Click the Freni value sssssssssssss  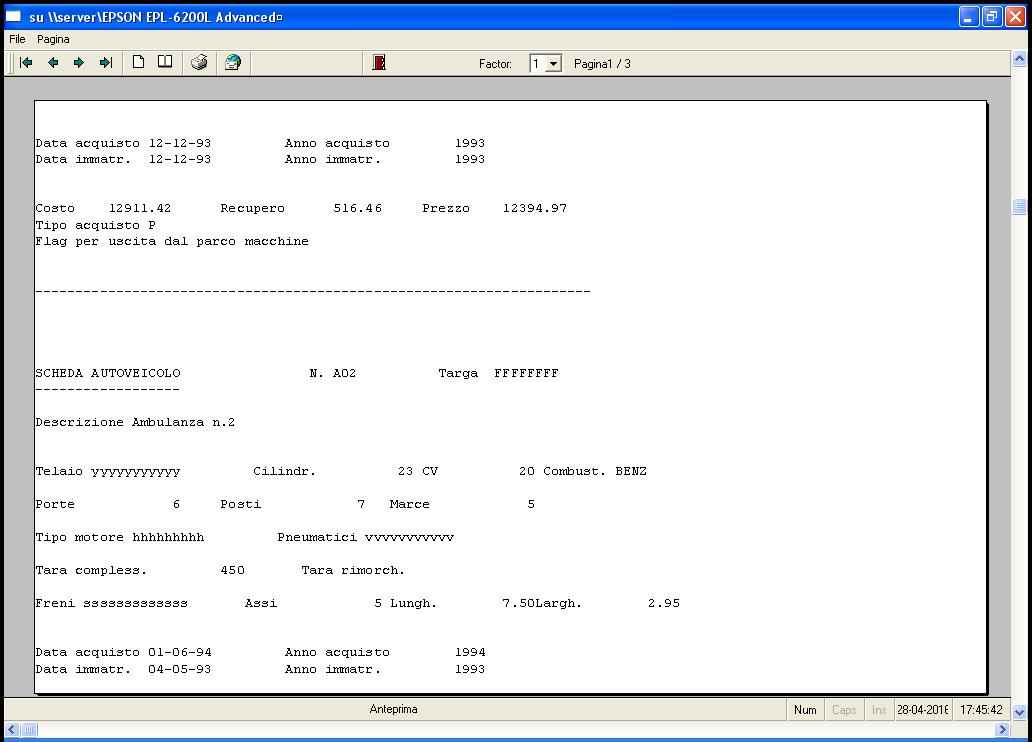[136, 604]
